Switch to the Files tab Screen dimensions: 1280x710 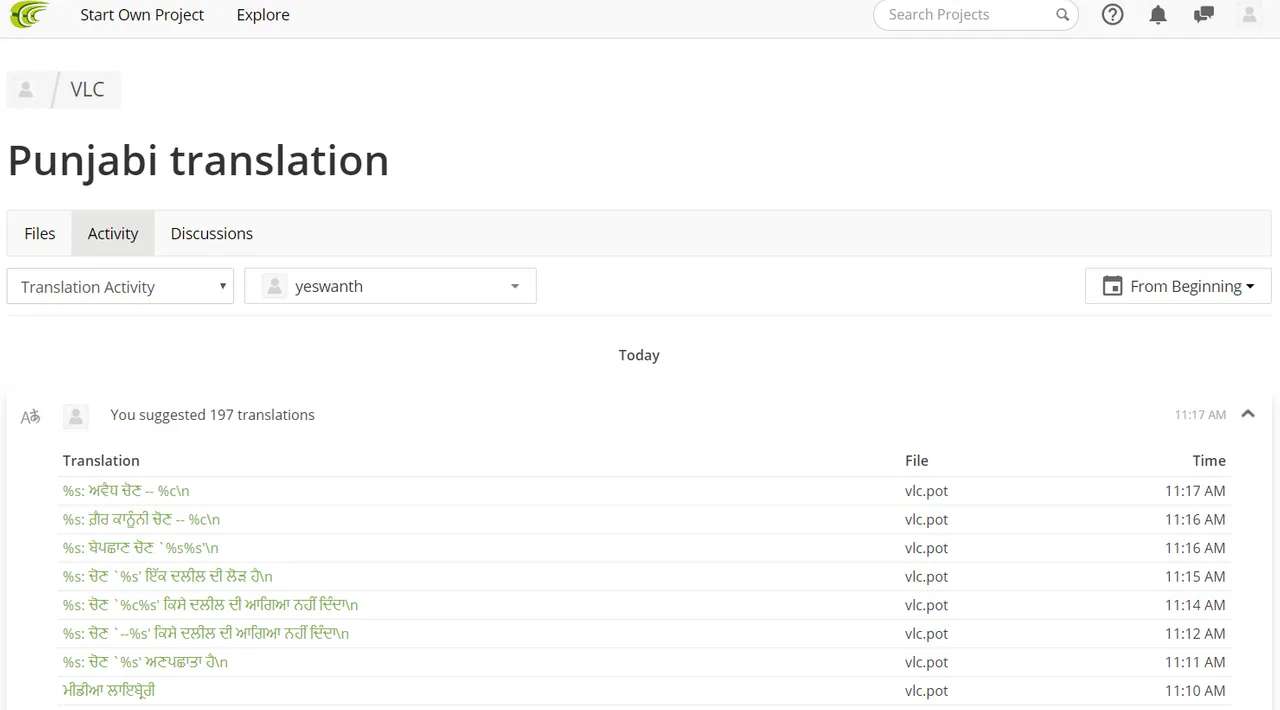tap(40, 233)
